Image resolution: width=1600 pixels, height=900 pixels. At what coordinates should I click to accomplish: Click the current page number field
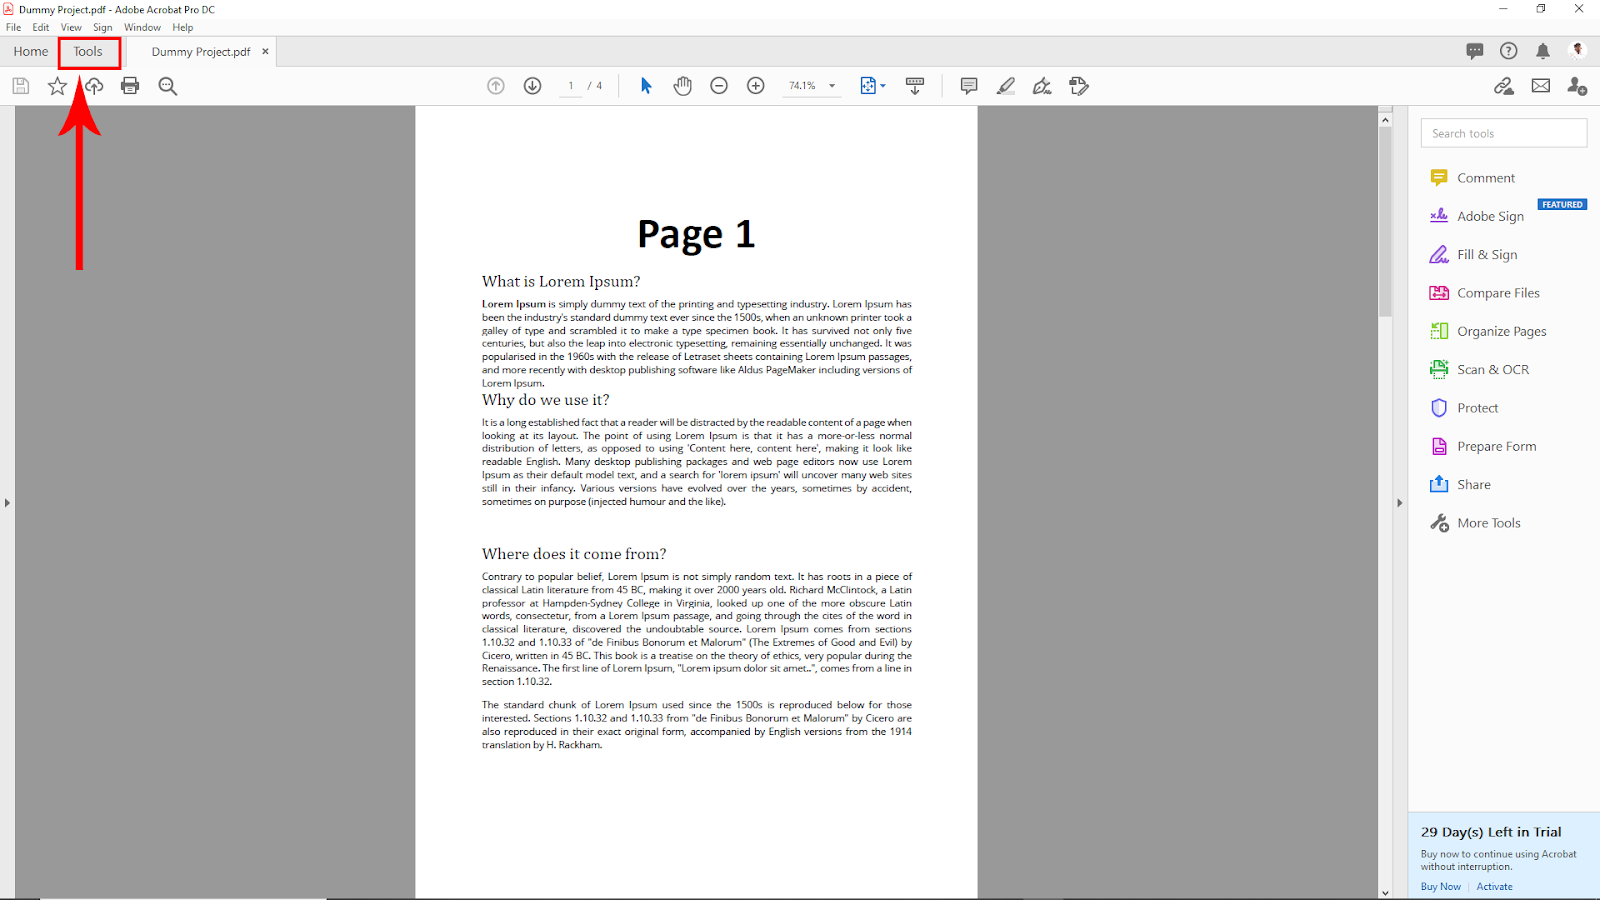[x=571, y=86]
